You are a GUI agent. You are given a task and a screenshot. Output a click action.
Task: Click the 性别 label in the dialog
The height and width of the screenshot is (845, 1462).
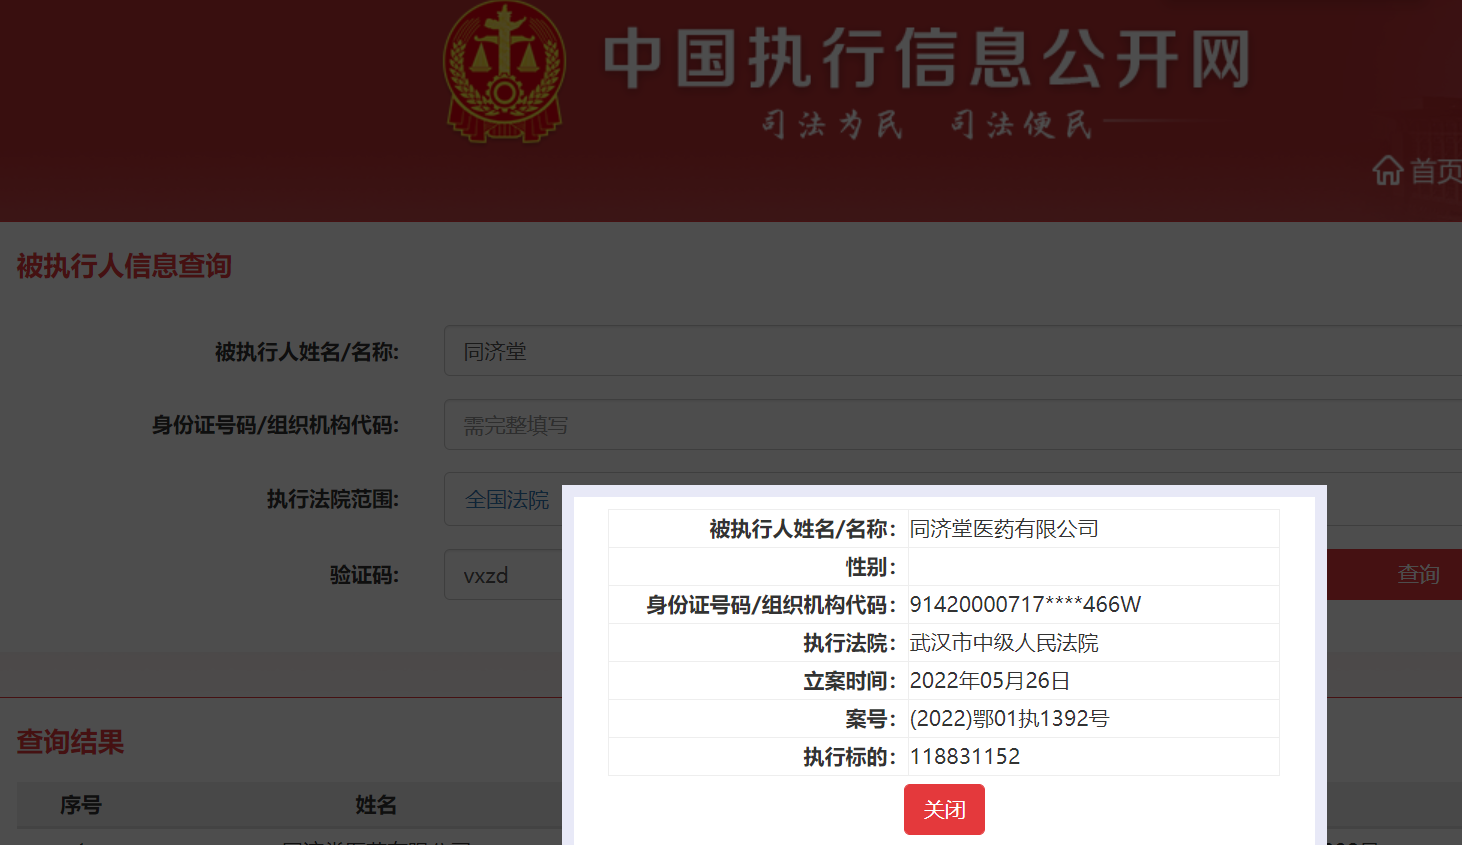pos(871,567)
